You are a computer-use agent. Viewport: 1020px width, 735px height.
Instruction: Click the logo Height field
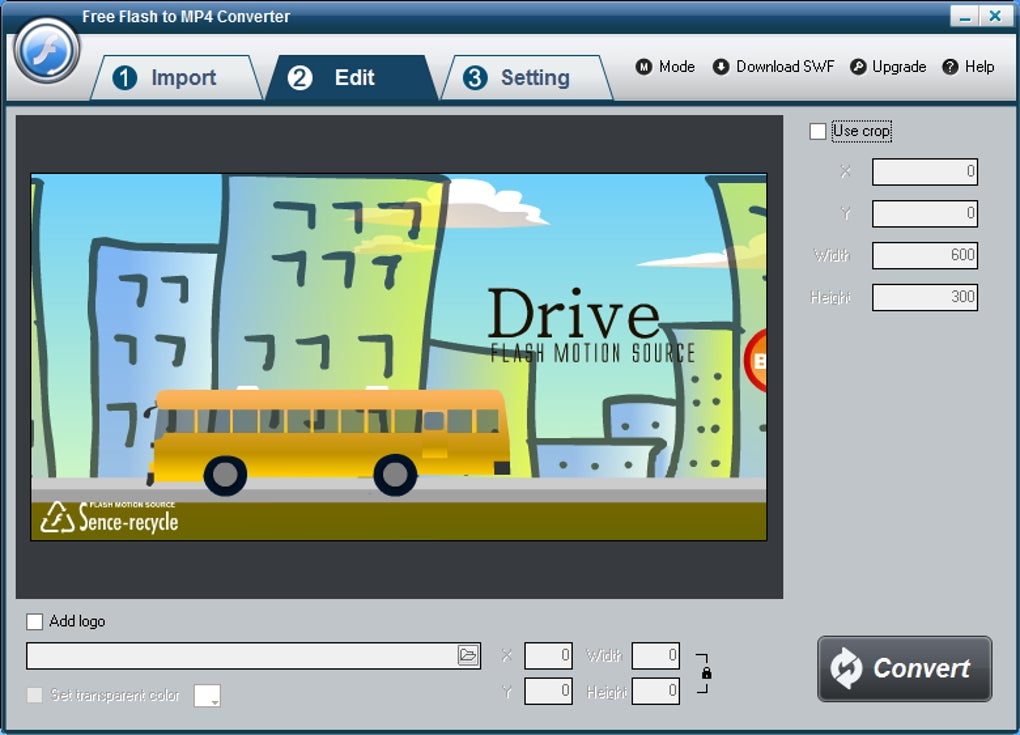656,691
